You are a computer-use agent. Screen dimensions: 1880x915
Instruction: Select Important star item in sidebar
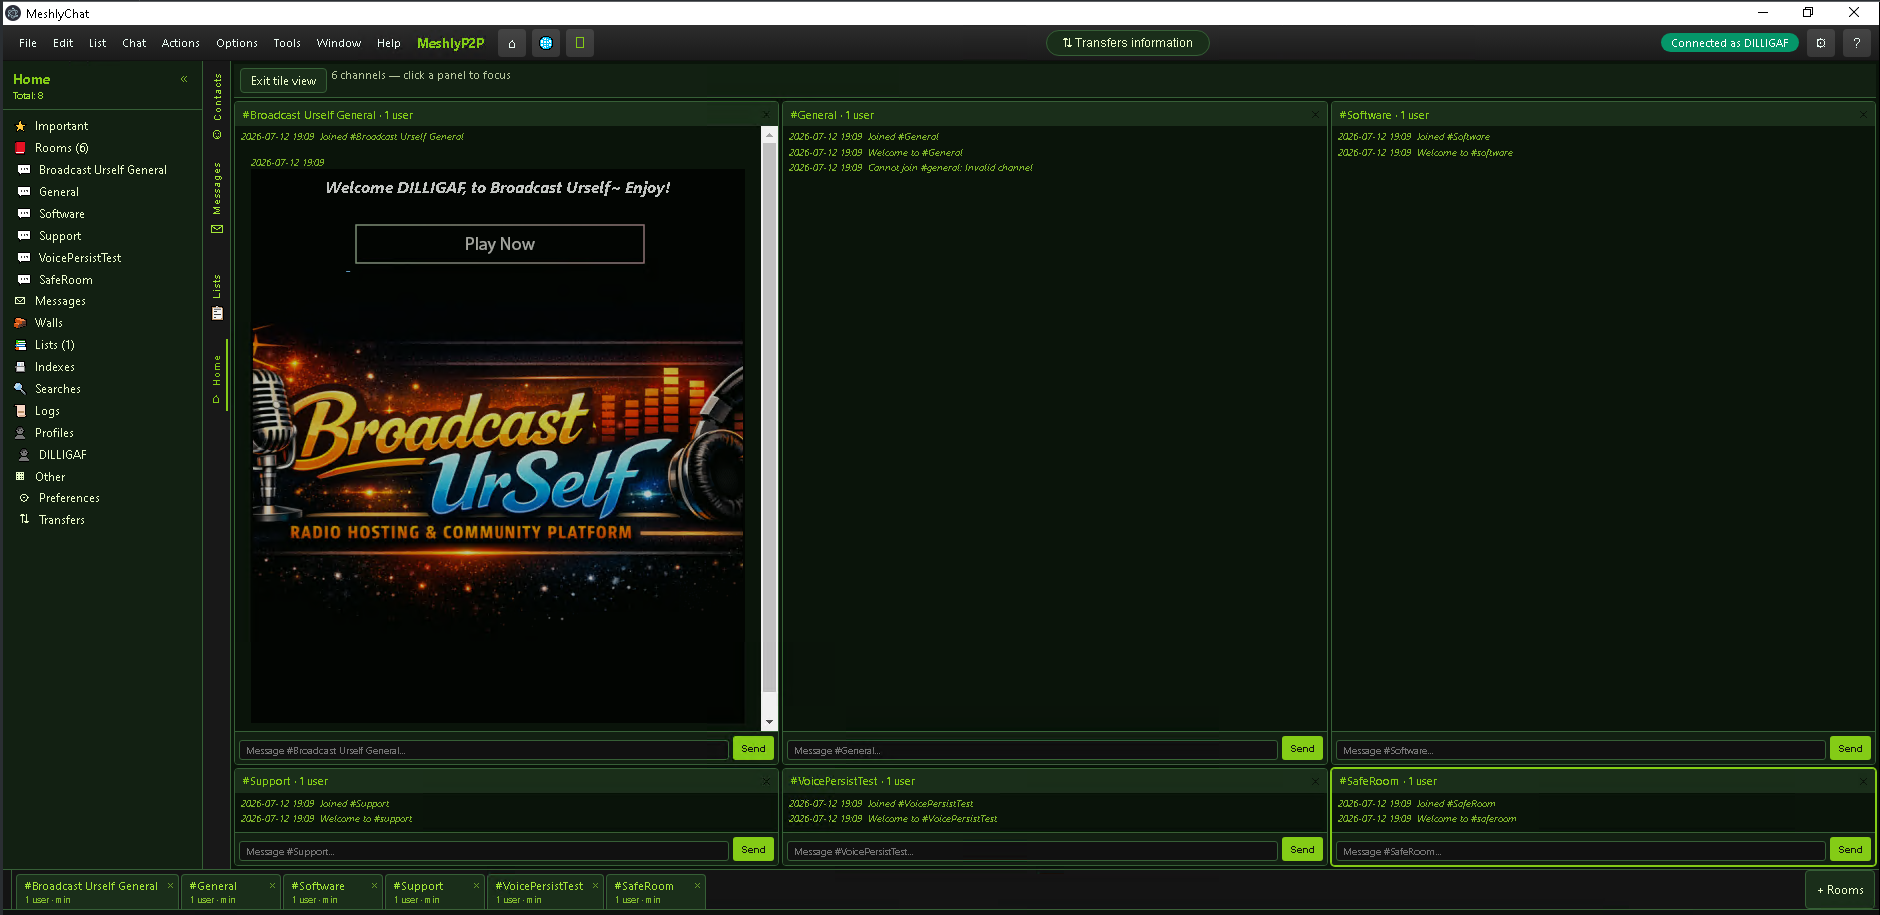point(61,126)
